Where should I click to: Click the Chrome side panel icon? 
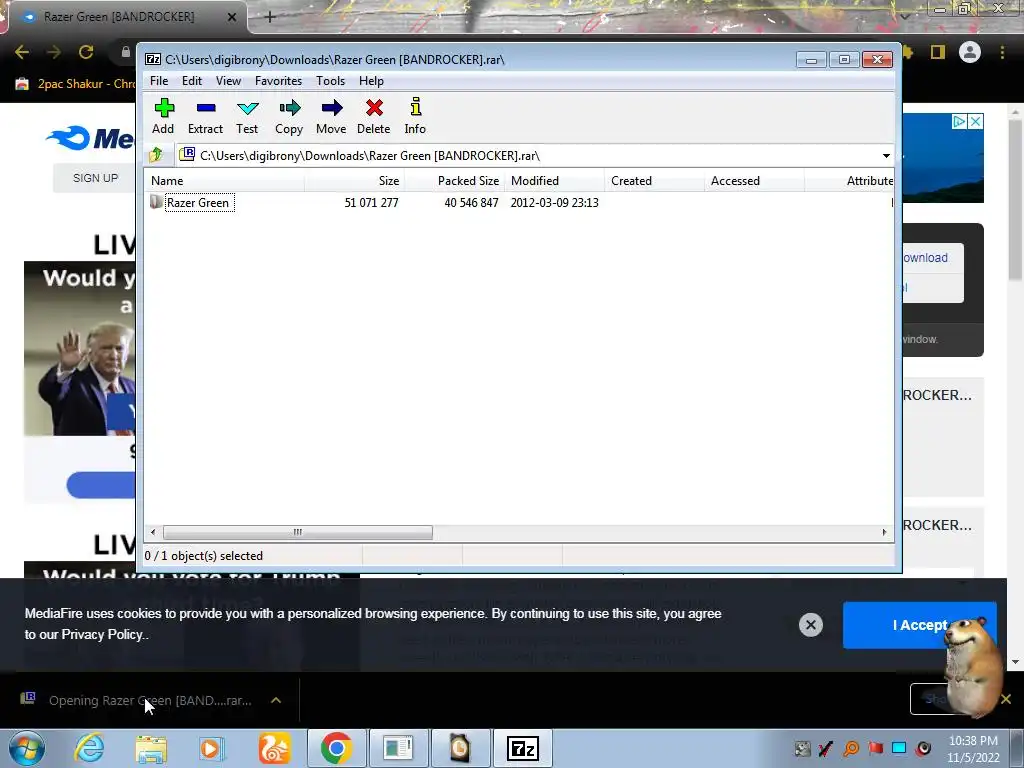(x=938, y=52)
